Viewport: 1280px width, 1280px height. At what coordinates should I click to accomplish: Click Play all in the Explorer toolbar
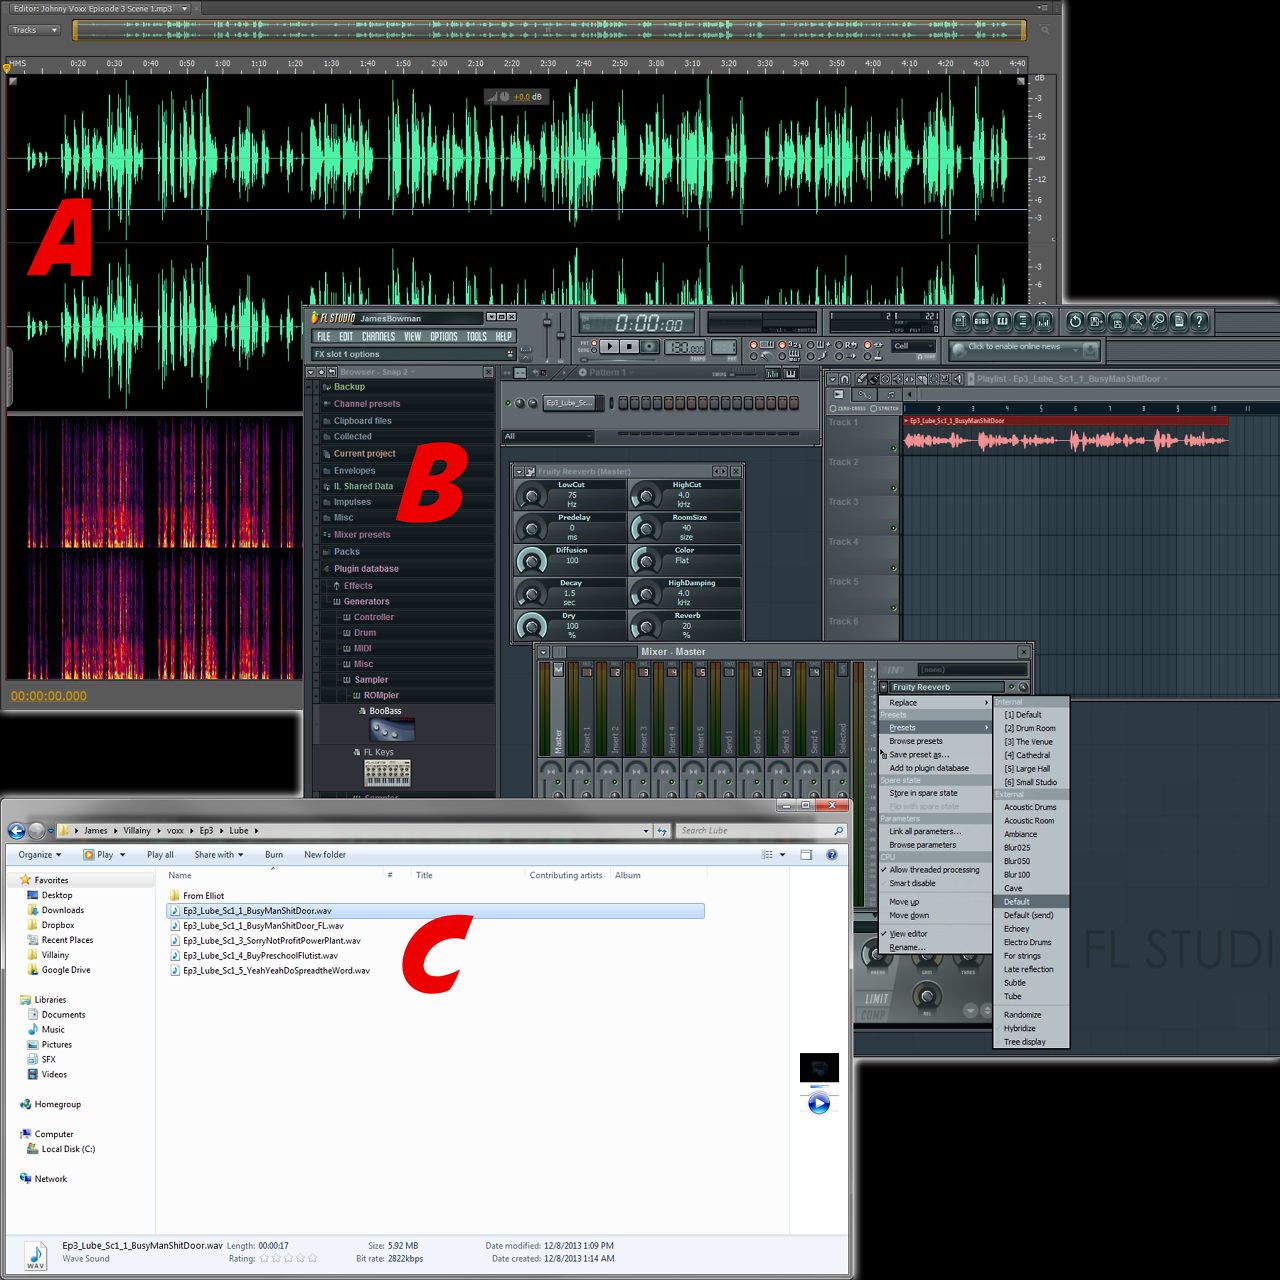[x=160, y=855]
